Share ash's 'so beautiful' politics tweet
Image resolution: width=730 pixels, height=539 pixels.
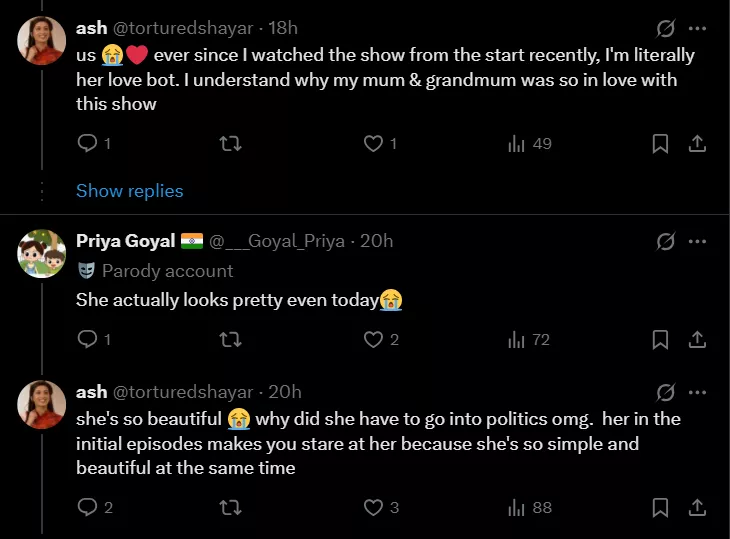pos(697,508)
